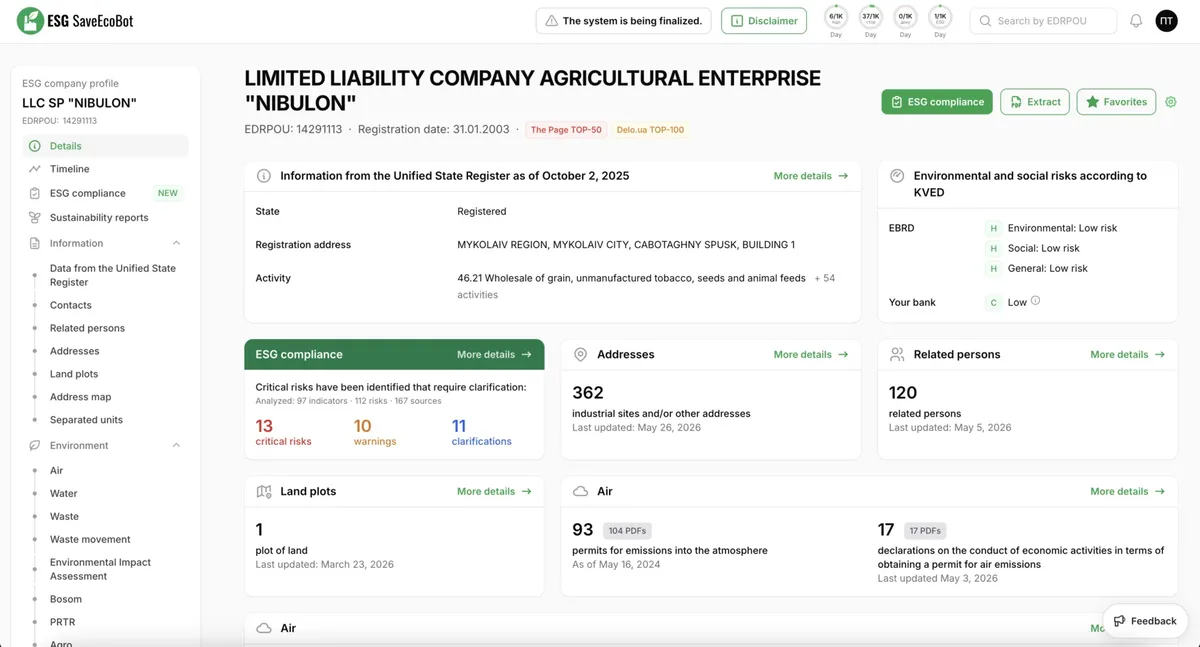Click the Extract button
Screen dimensions: 1200x647
click(1035, 102)
